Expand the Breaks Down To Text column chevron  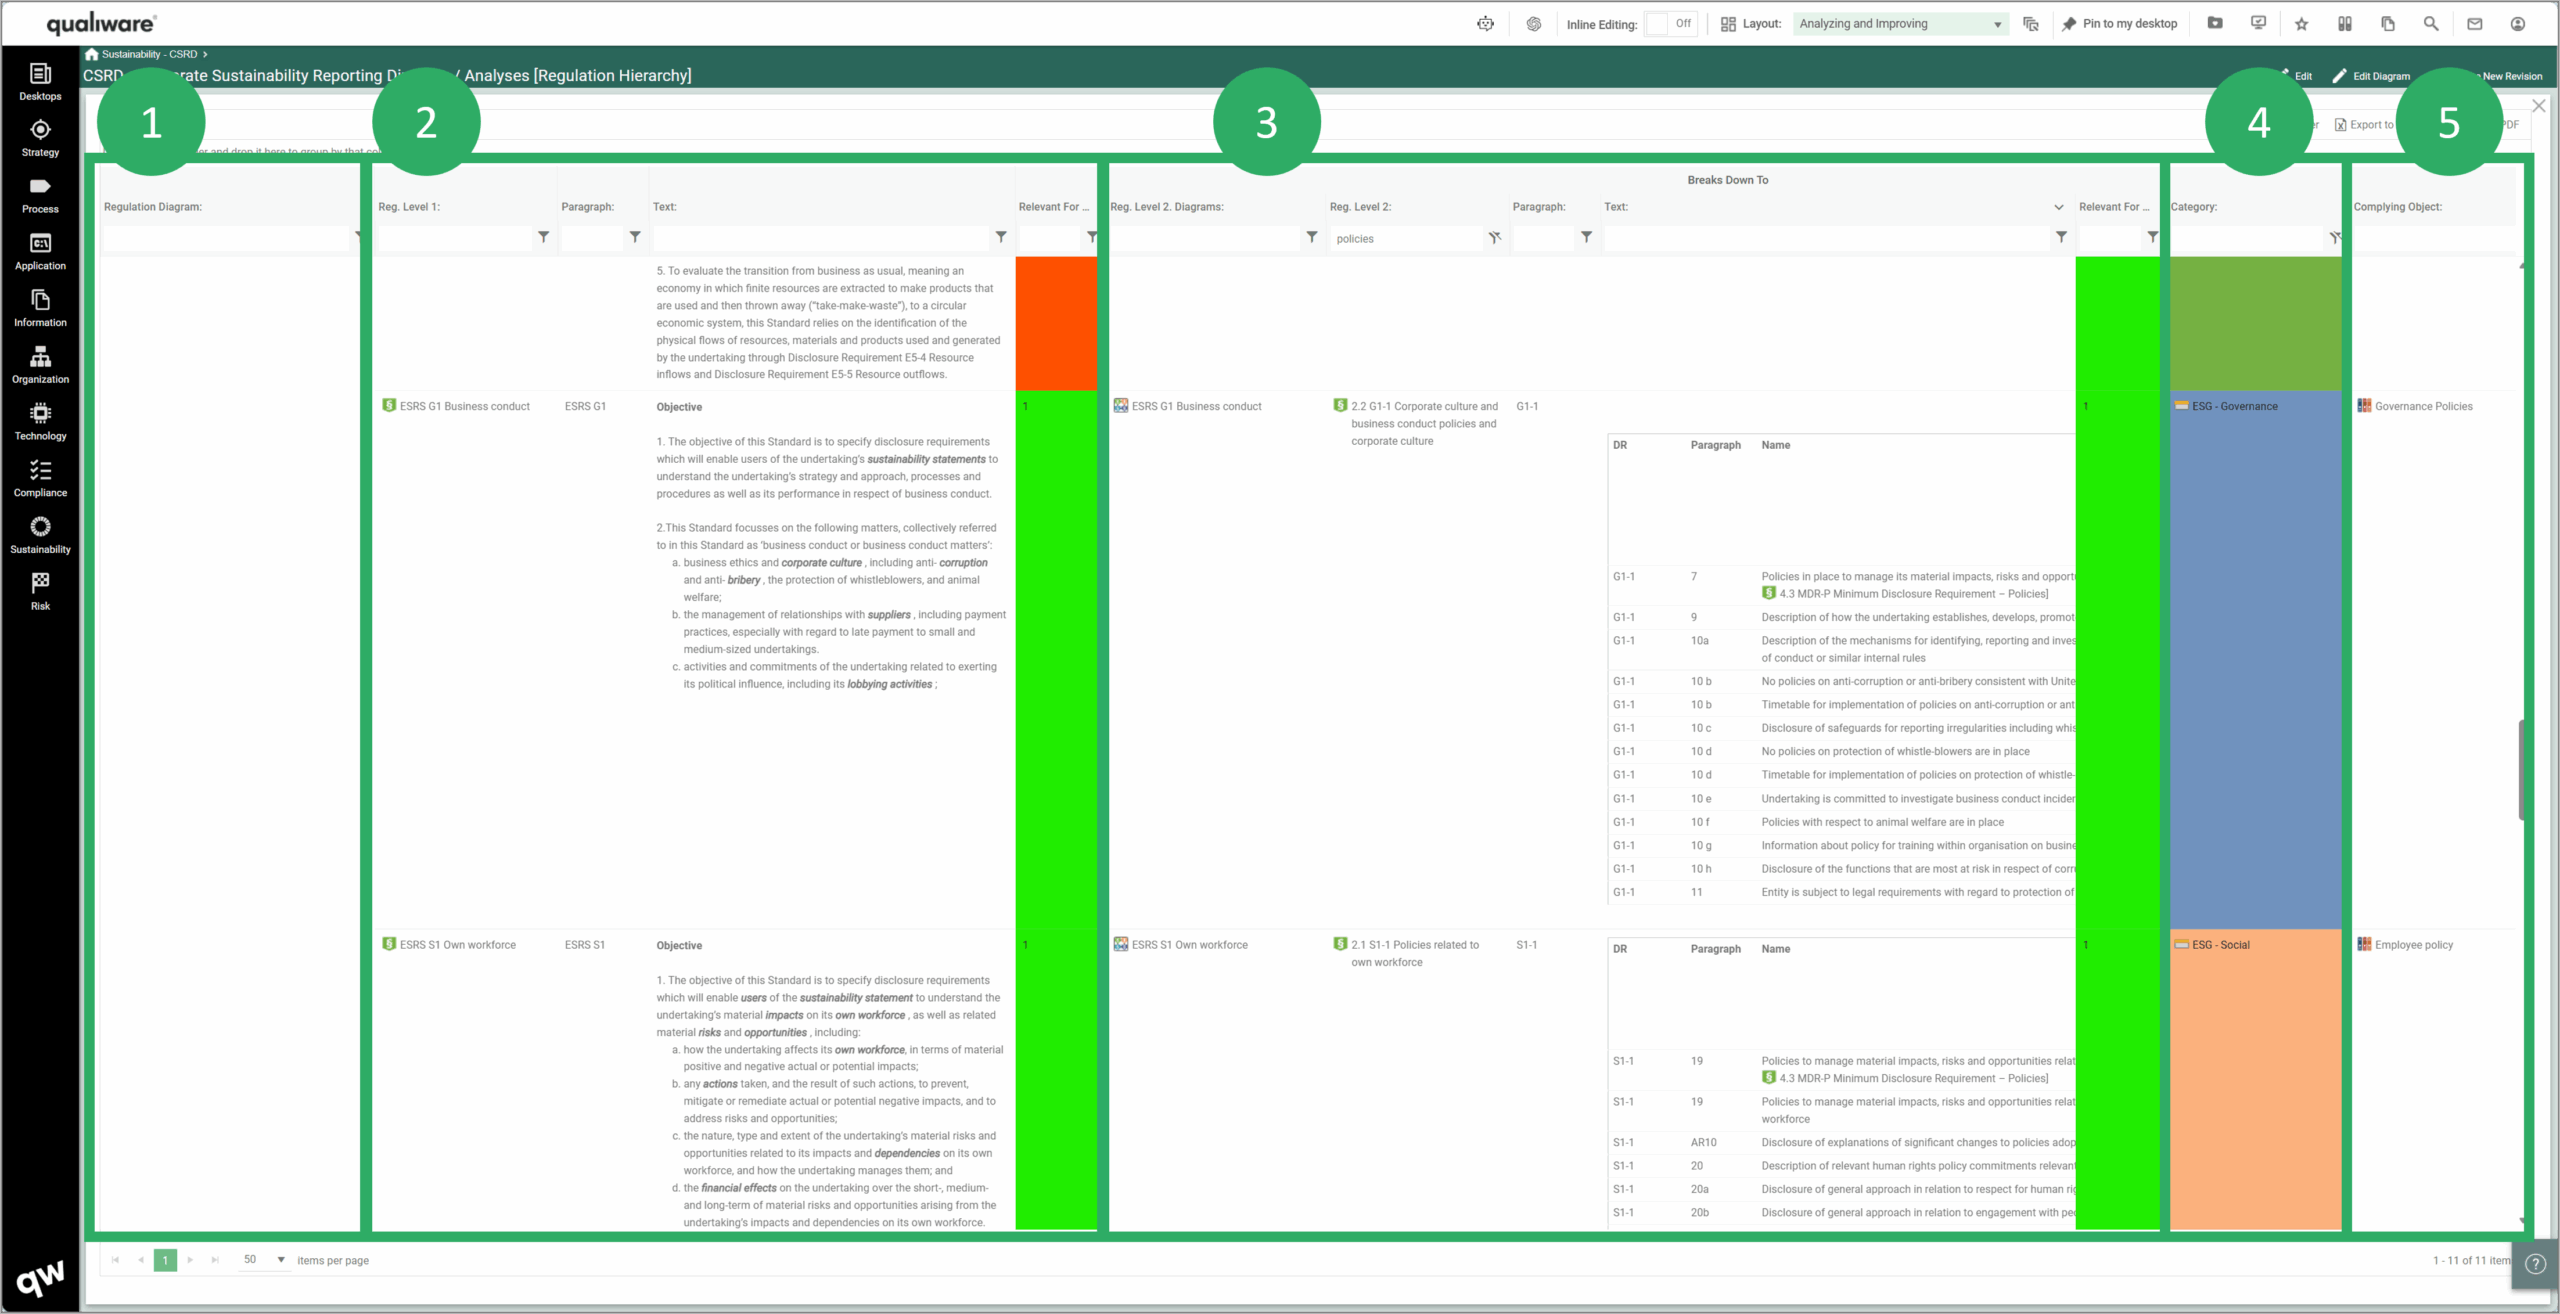tap(2059, 207)
